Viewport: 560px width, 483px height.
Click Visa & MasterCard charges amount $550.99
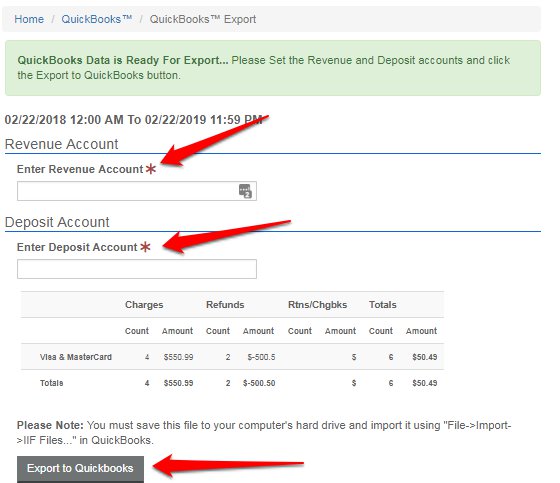click(x=178, y=357)
